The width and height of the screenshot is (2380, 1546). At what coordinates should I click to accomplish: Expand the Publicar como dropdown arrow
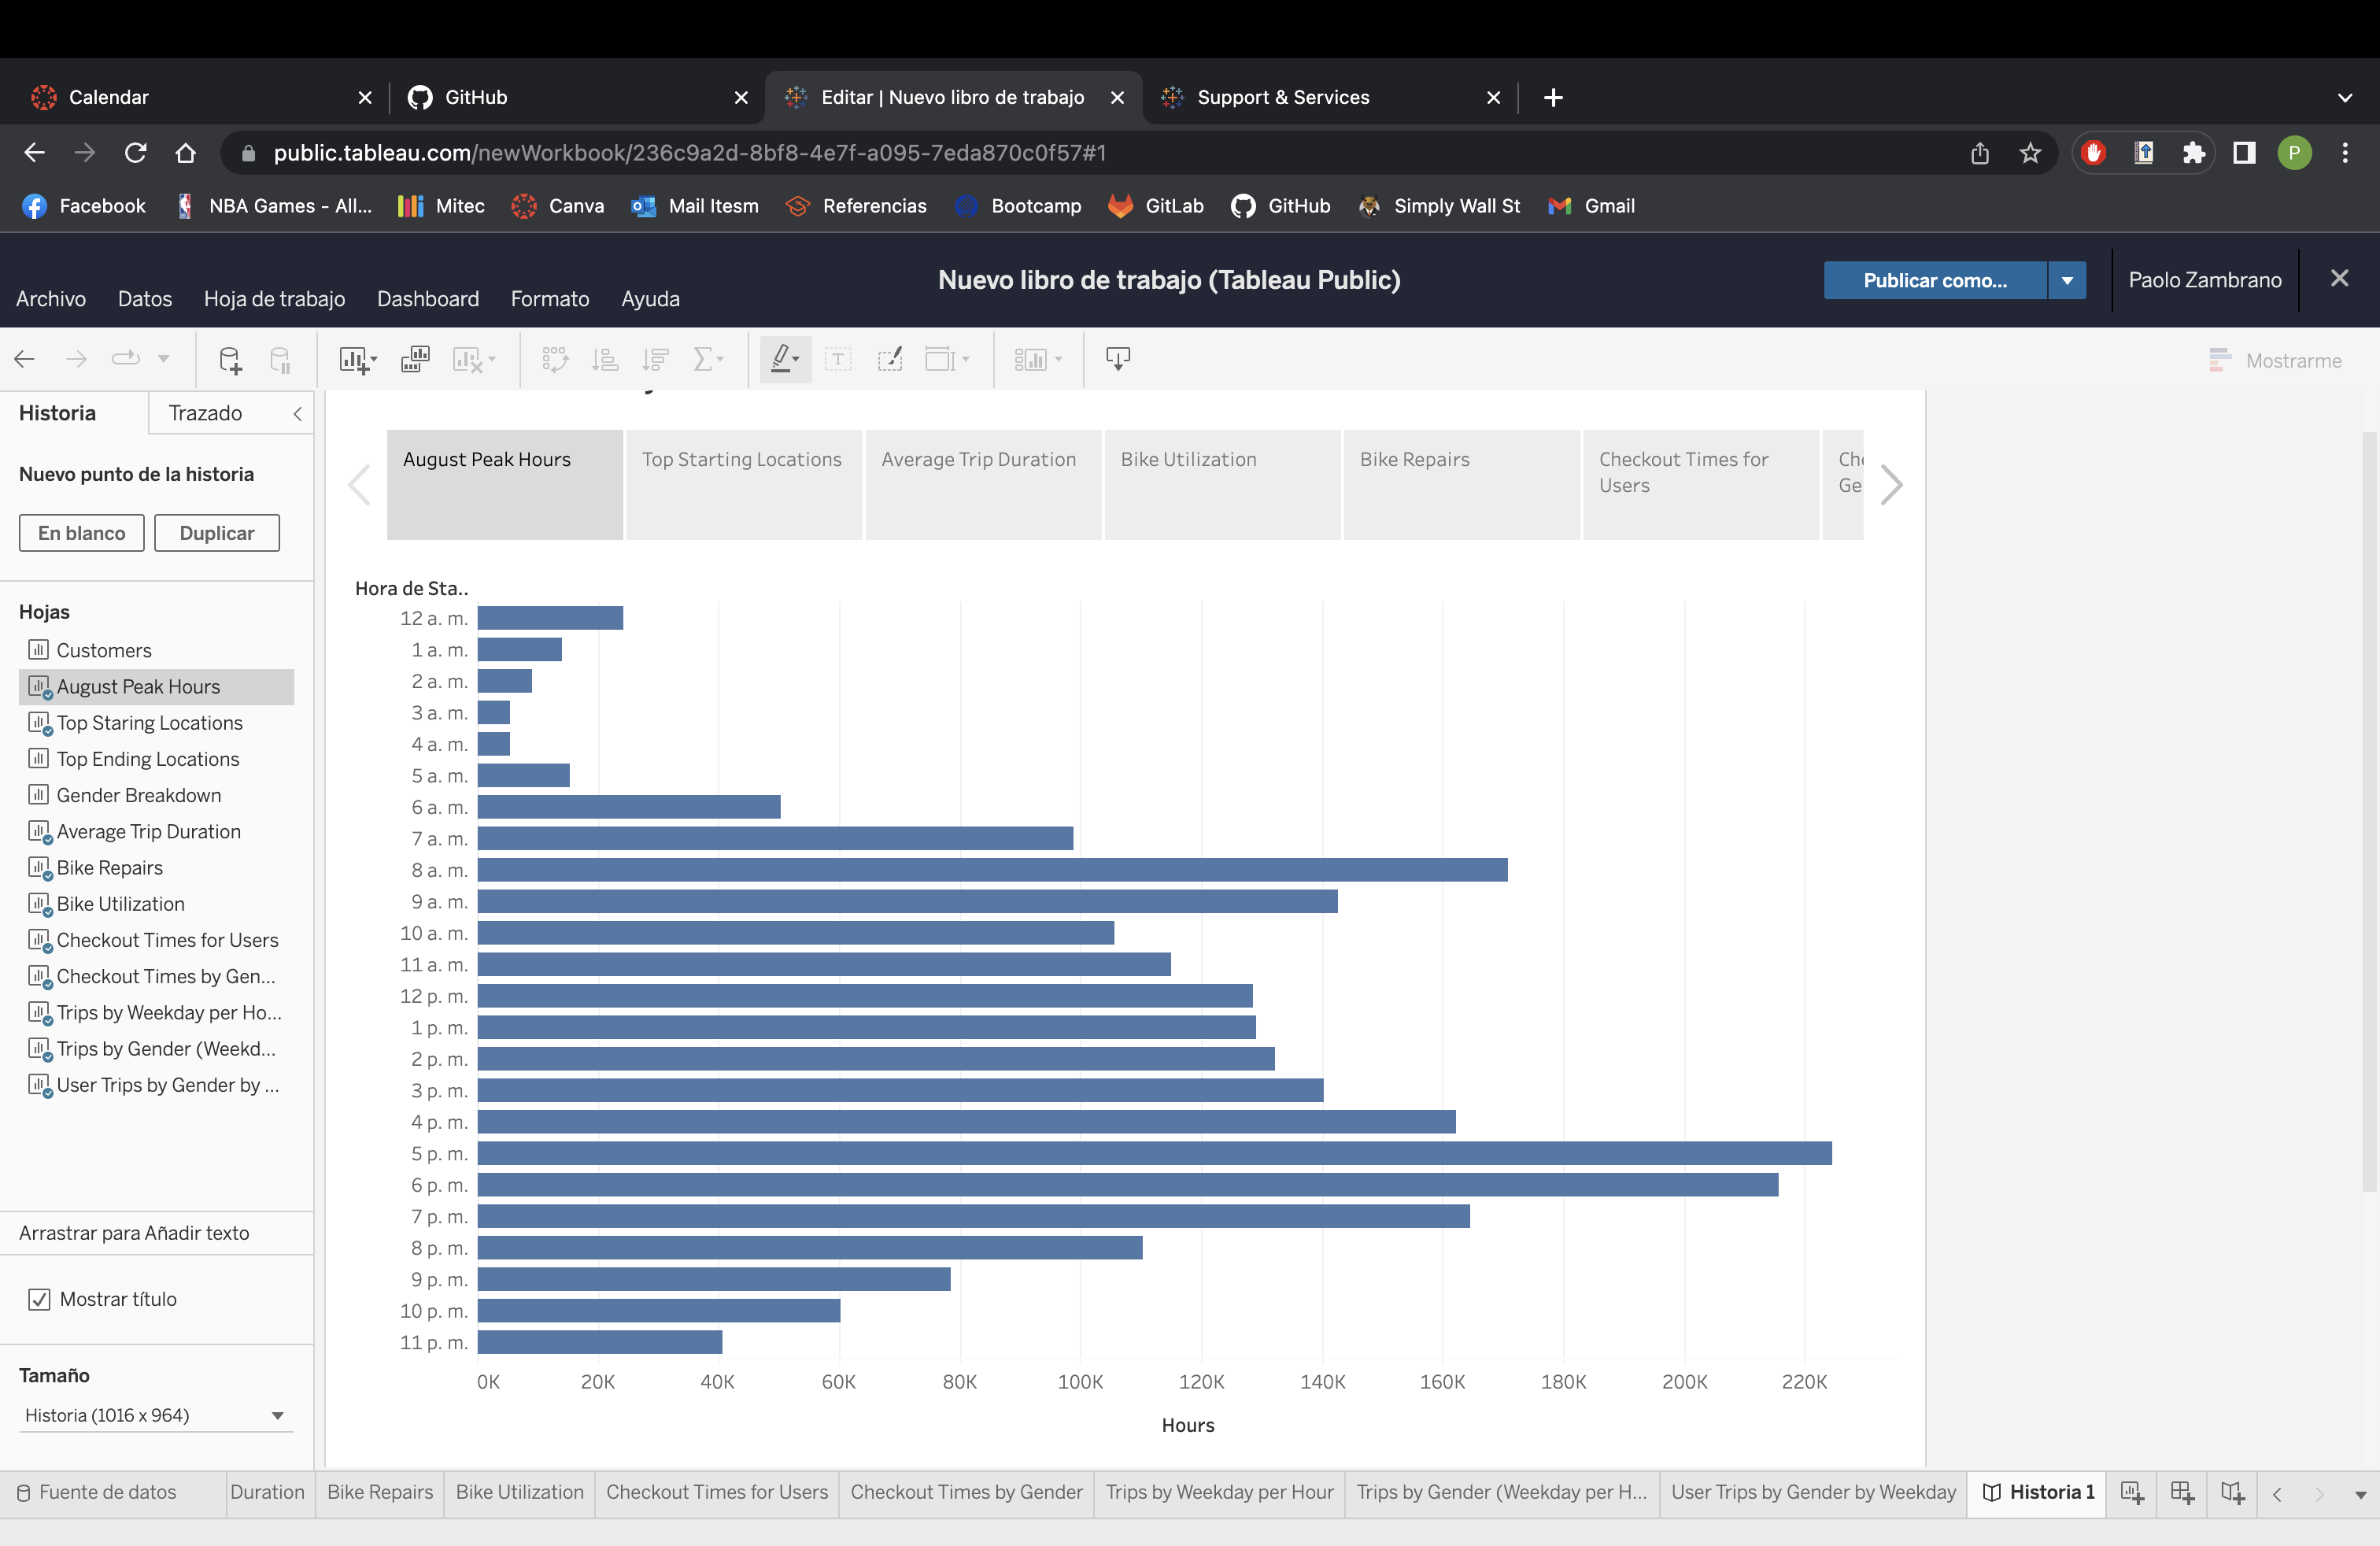(x=2066, y=281)
